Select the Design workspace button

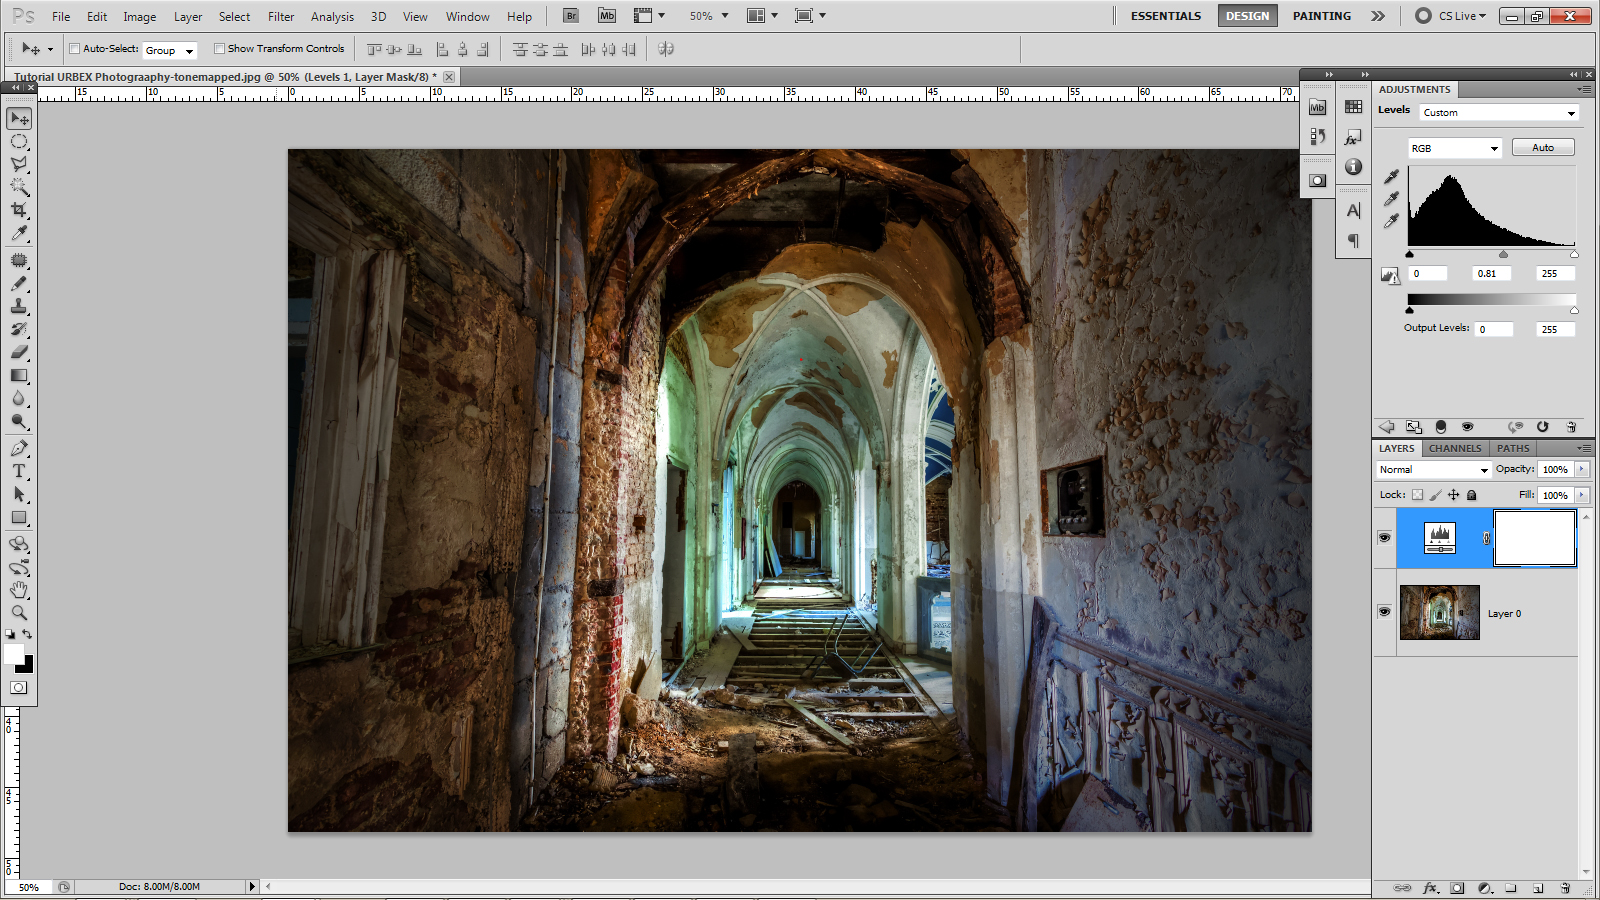pos(1247,16)
